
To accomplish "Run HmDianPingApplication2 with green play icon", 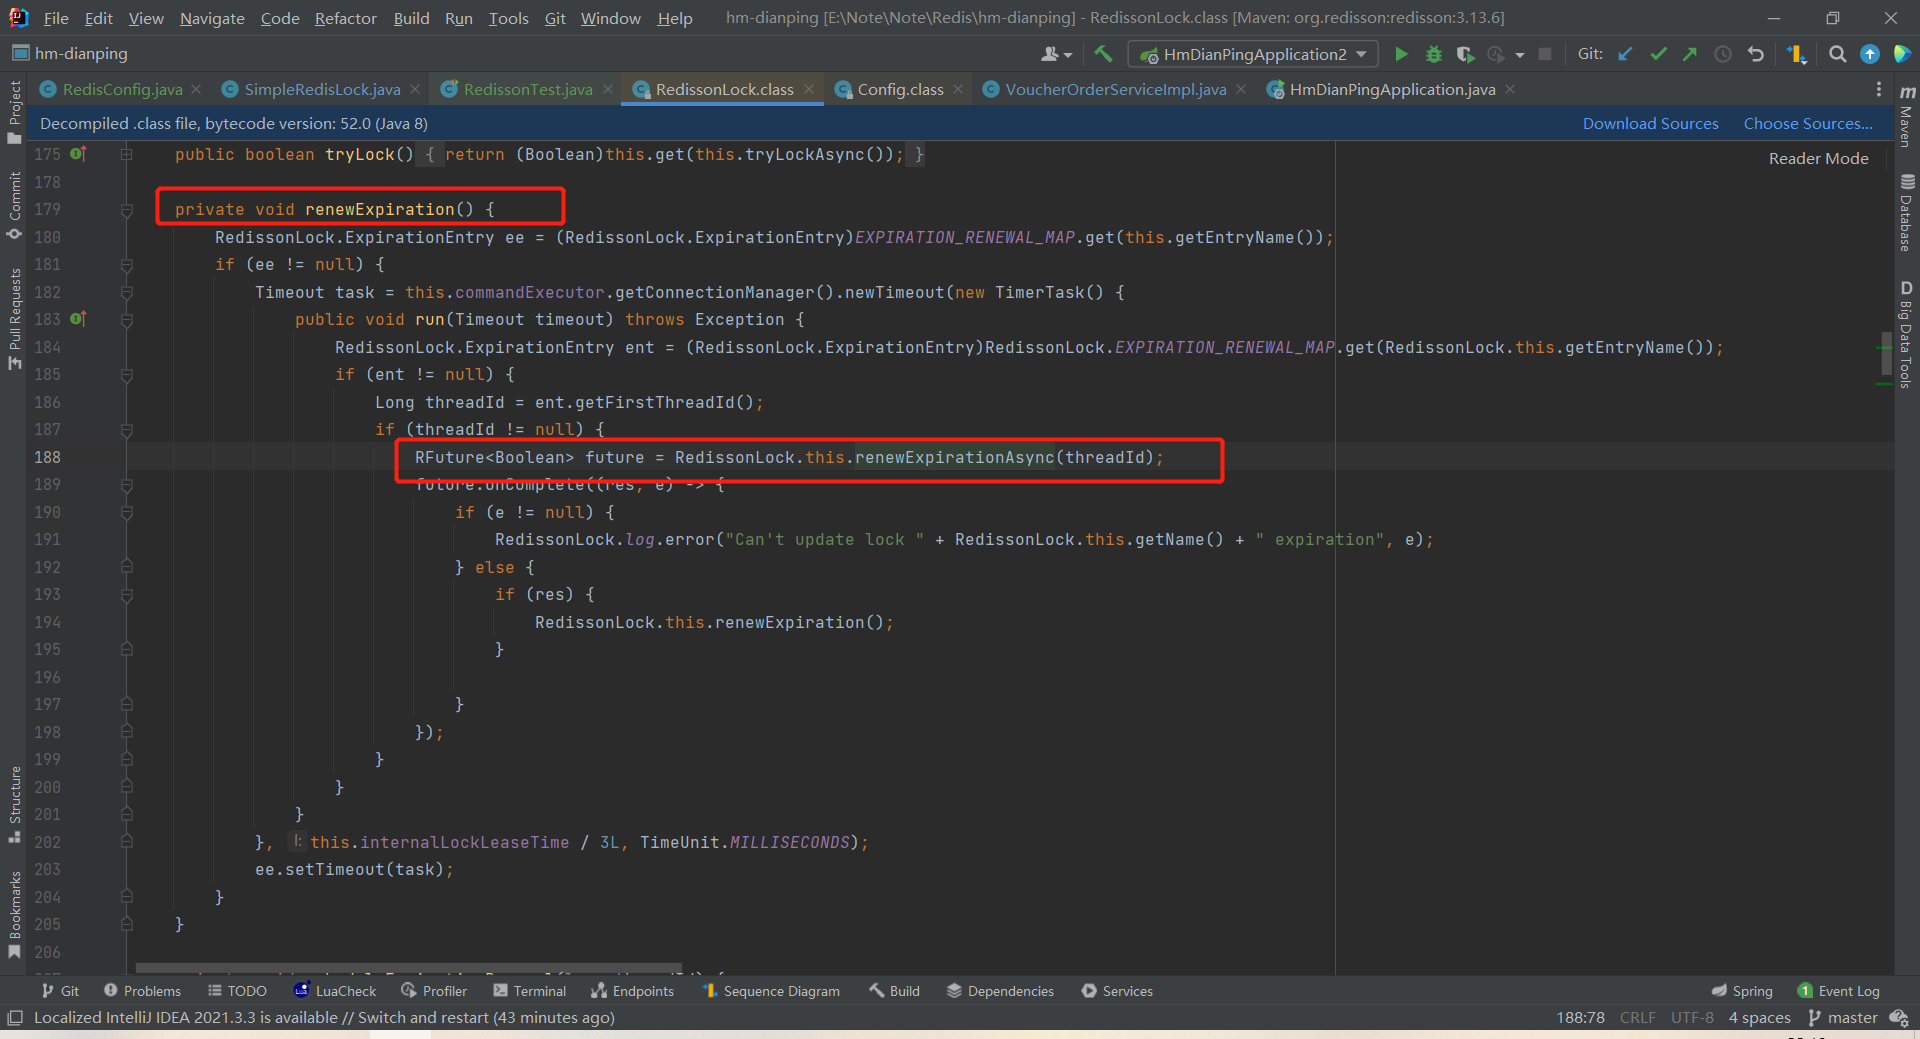I will (x=1401, y=54).
